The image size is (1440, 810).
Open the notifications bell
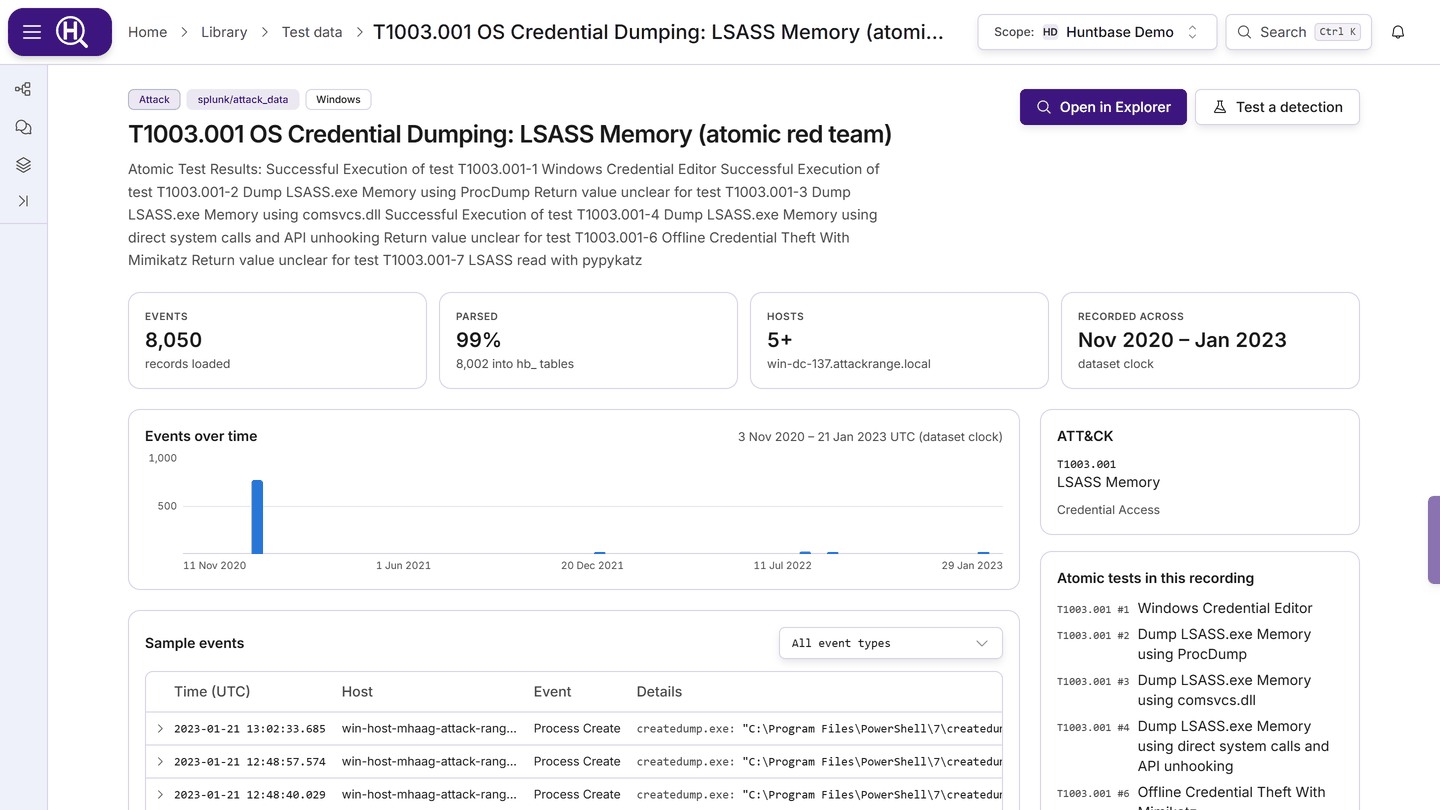(x=1398, y=32)
